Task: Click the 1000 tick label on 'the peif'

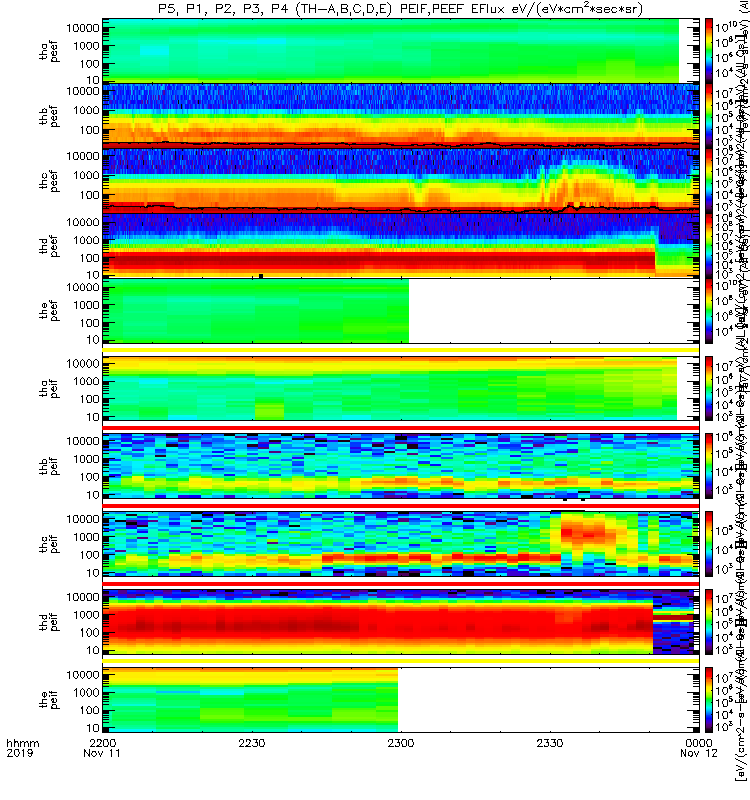Action: tap(86, 692)
